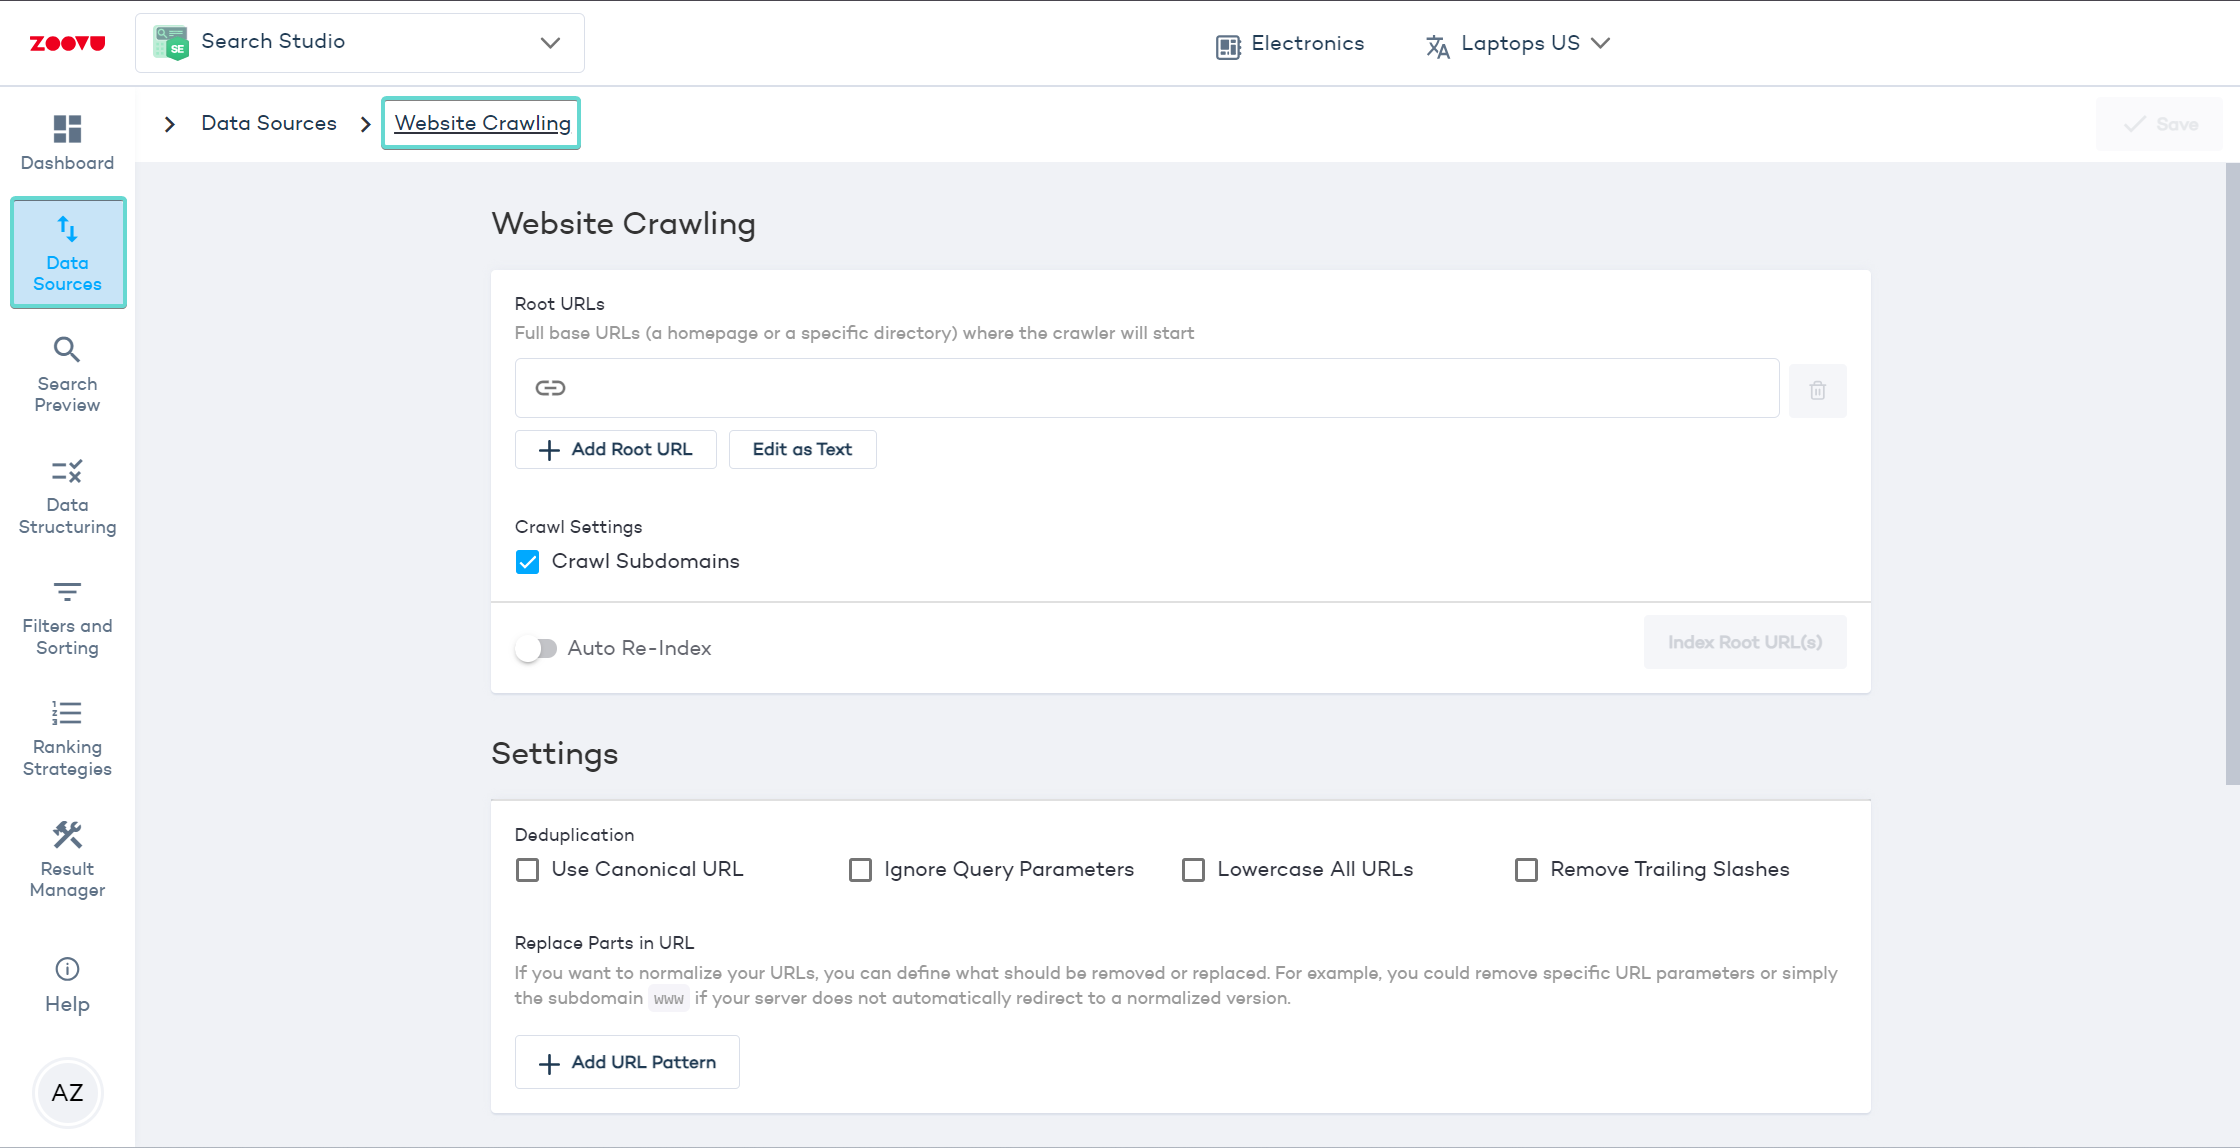Open Result Manager tools icon
Screen dimensions: 2240x1148
[67, 835]
